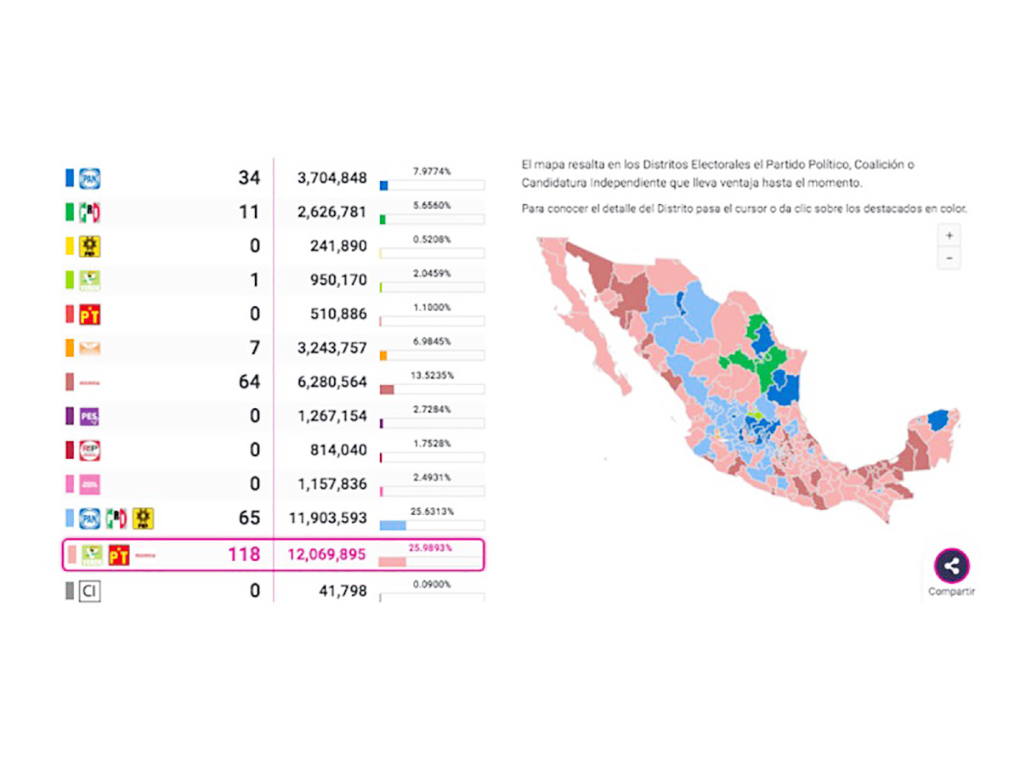Click the red RSP party logo
The image size is (1020, 765).
[x=90, y=450]
